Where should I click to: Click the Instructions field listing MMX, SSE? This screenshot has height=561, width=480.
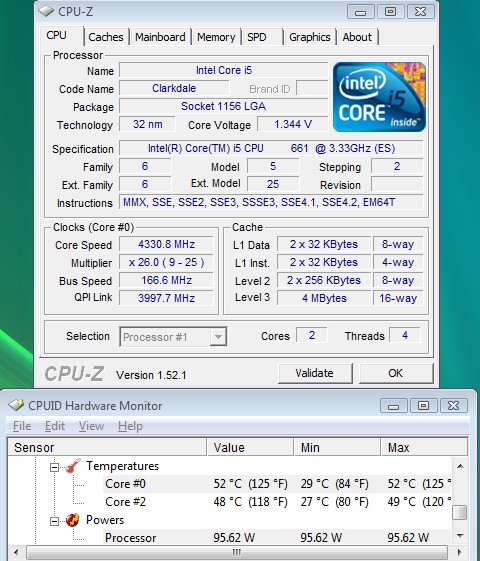[271, 202]
